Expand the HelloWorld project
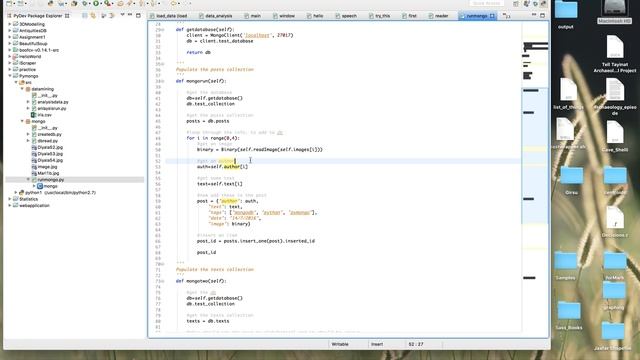Screen dimensions: 640x360 point(10,57)
